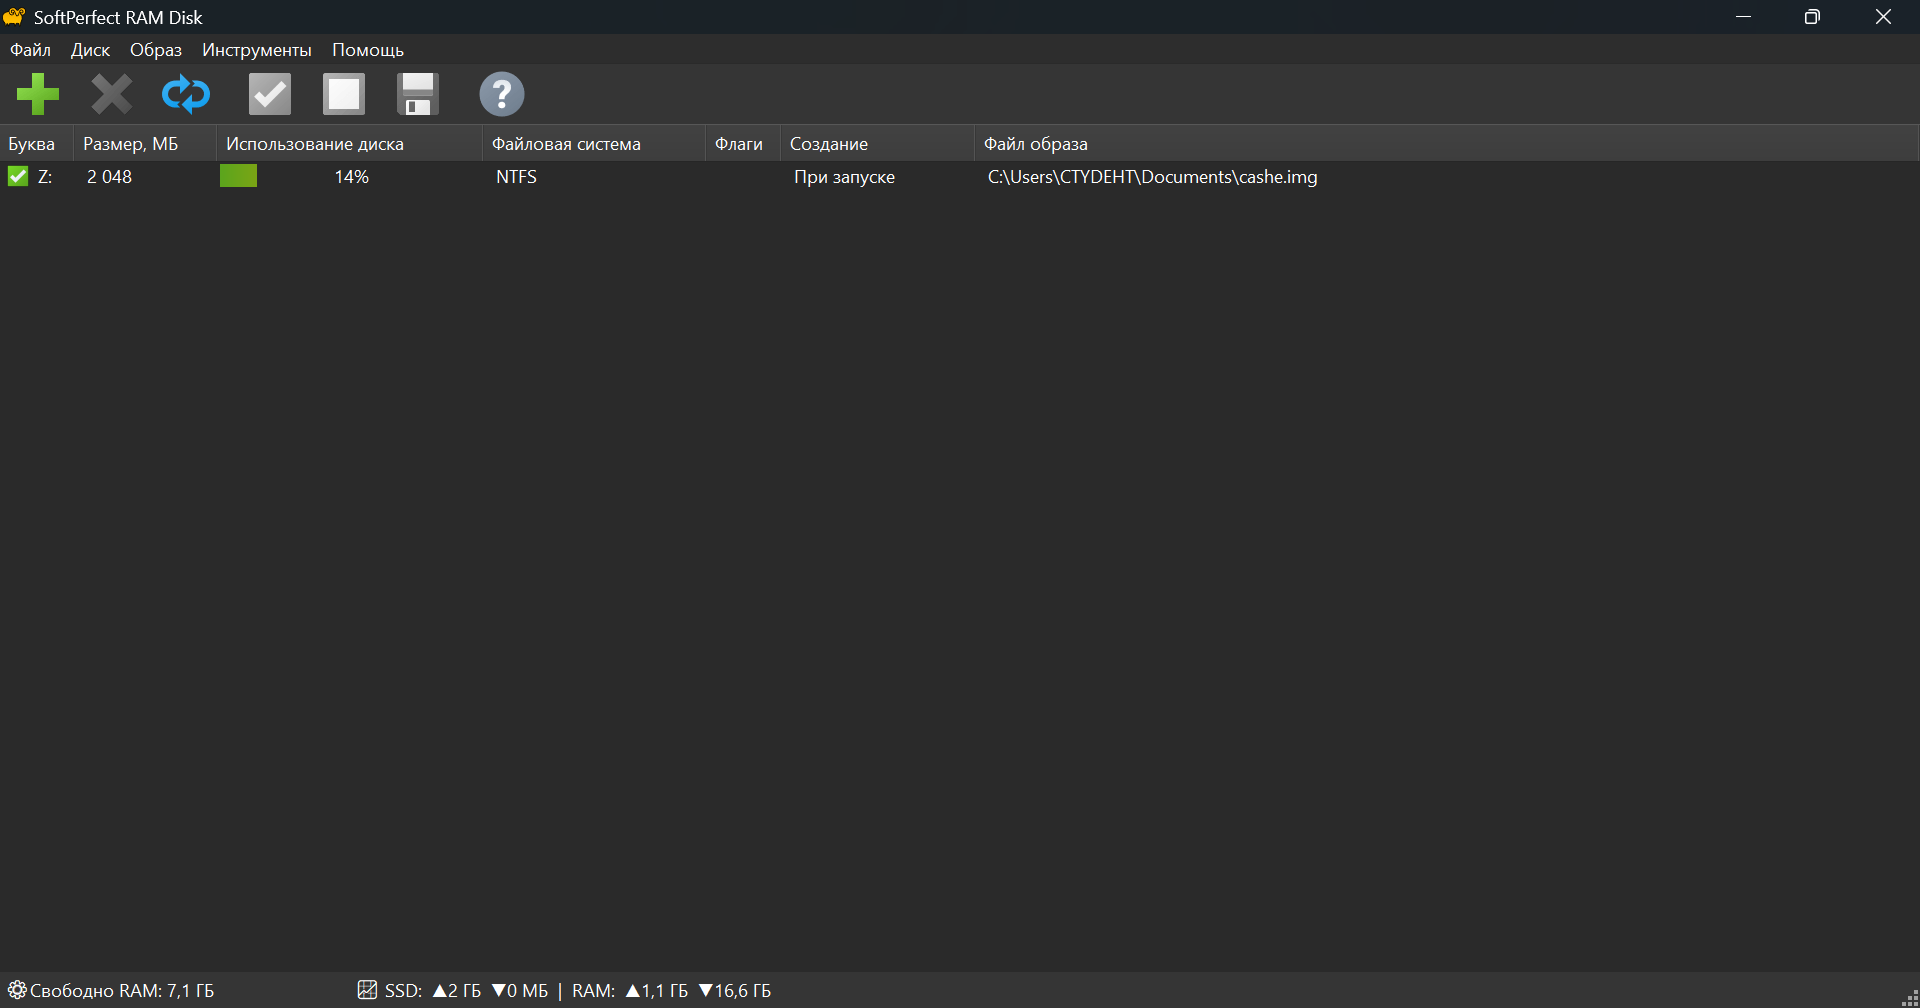This screenshot has width=1920, height=1008.
Task: Open the Диск menu
Action: 90,50
